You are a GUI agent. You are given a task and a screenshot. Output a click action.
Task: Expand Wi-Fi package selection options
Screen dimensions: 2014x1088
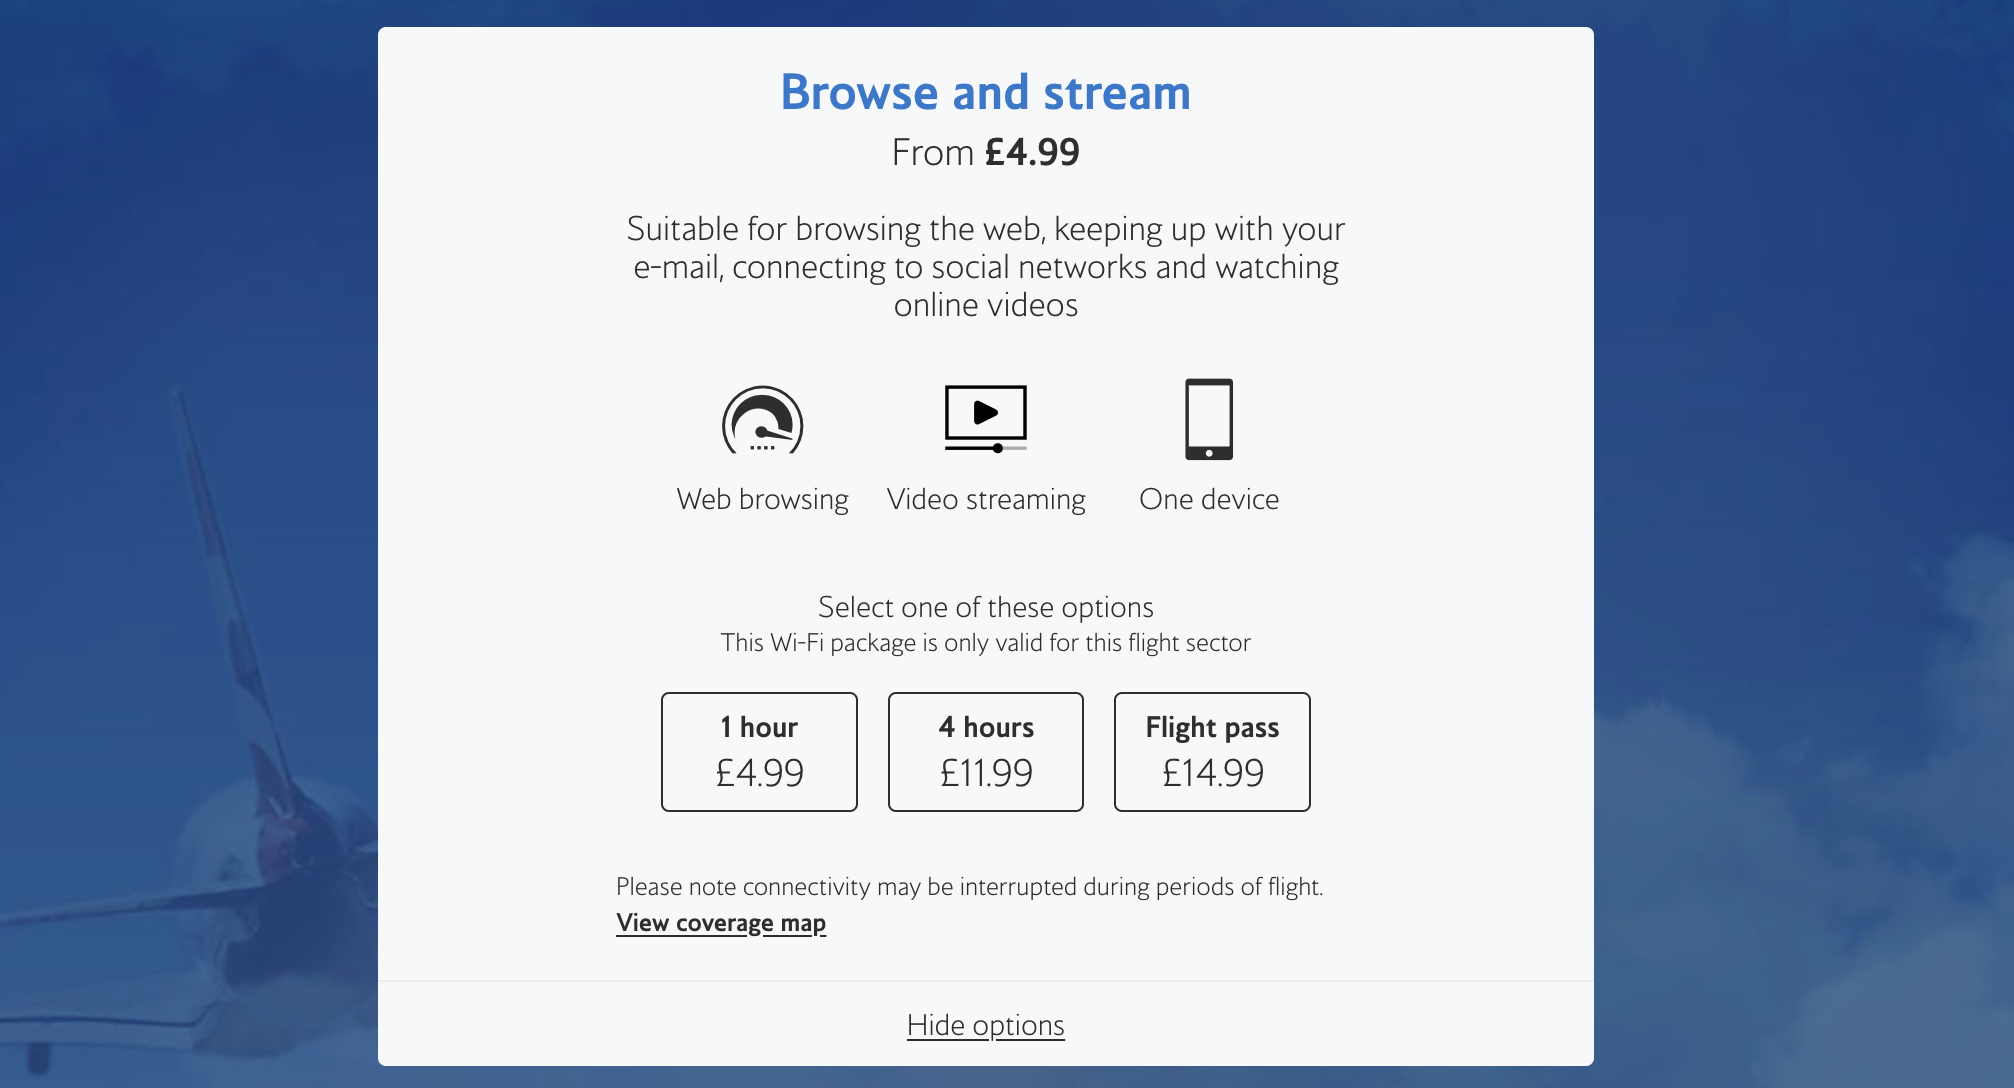[x=987, y=1025]
